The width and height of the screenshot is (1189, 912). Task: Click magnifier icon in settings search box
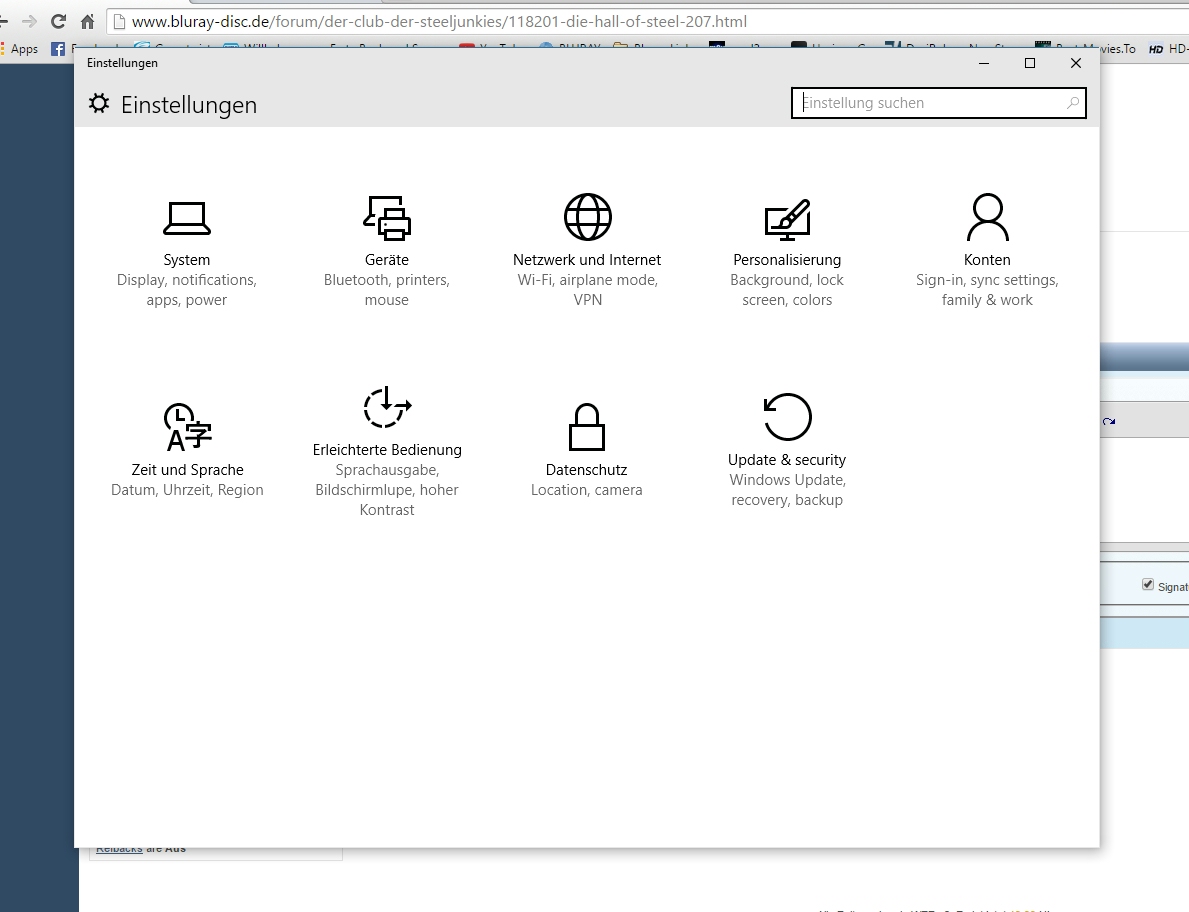pos(1073,103)
